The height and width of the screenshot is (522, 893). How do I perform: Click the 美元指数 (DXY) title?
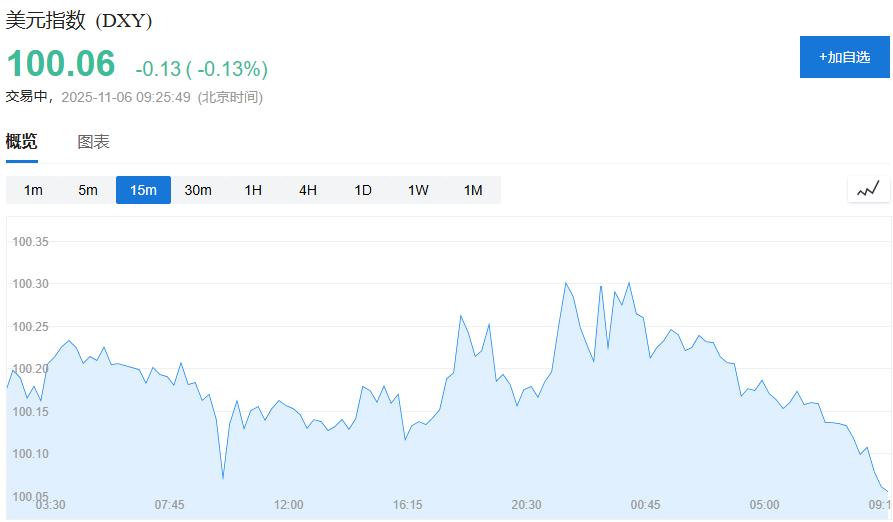(79, 20)
